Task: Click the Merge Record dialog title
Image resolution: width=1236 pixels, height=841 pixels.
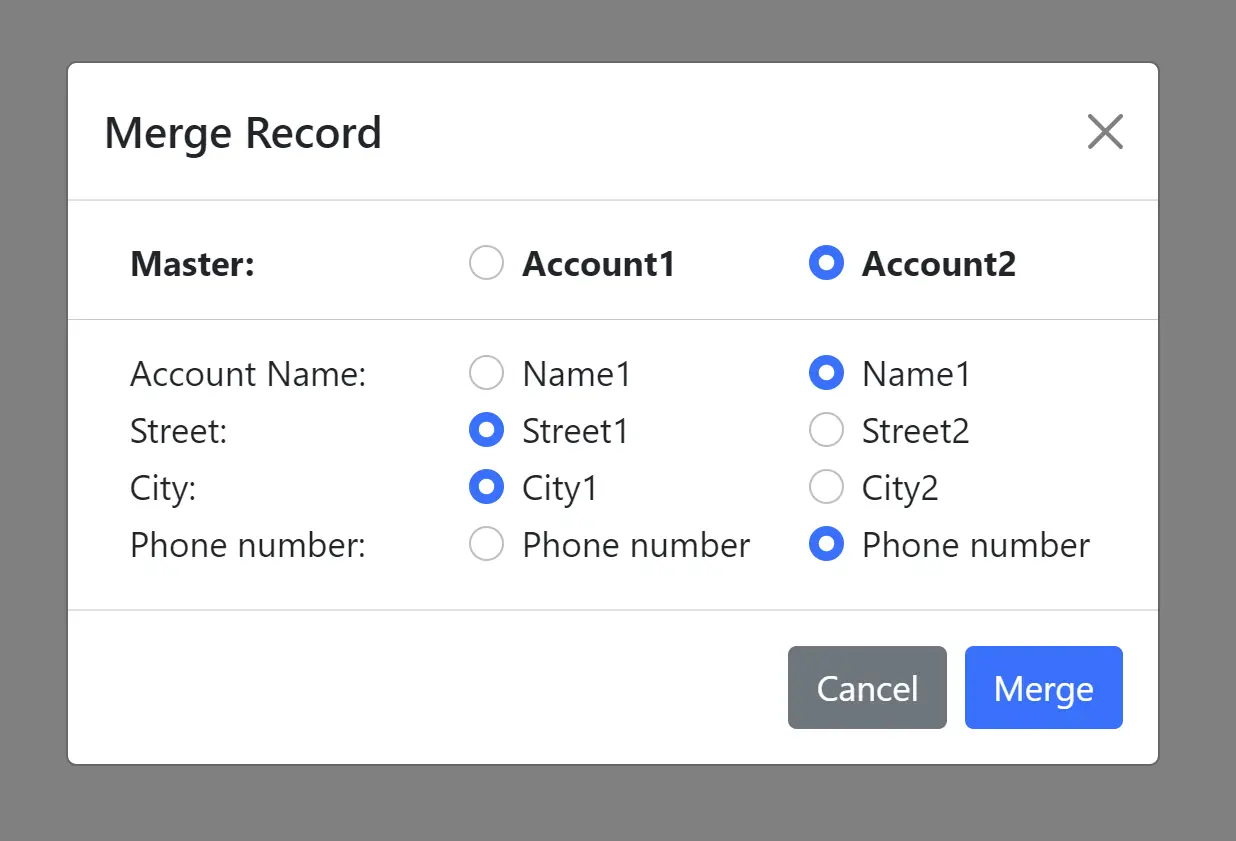Action: [243, 132]
